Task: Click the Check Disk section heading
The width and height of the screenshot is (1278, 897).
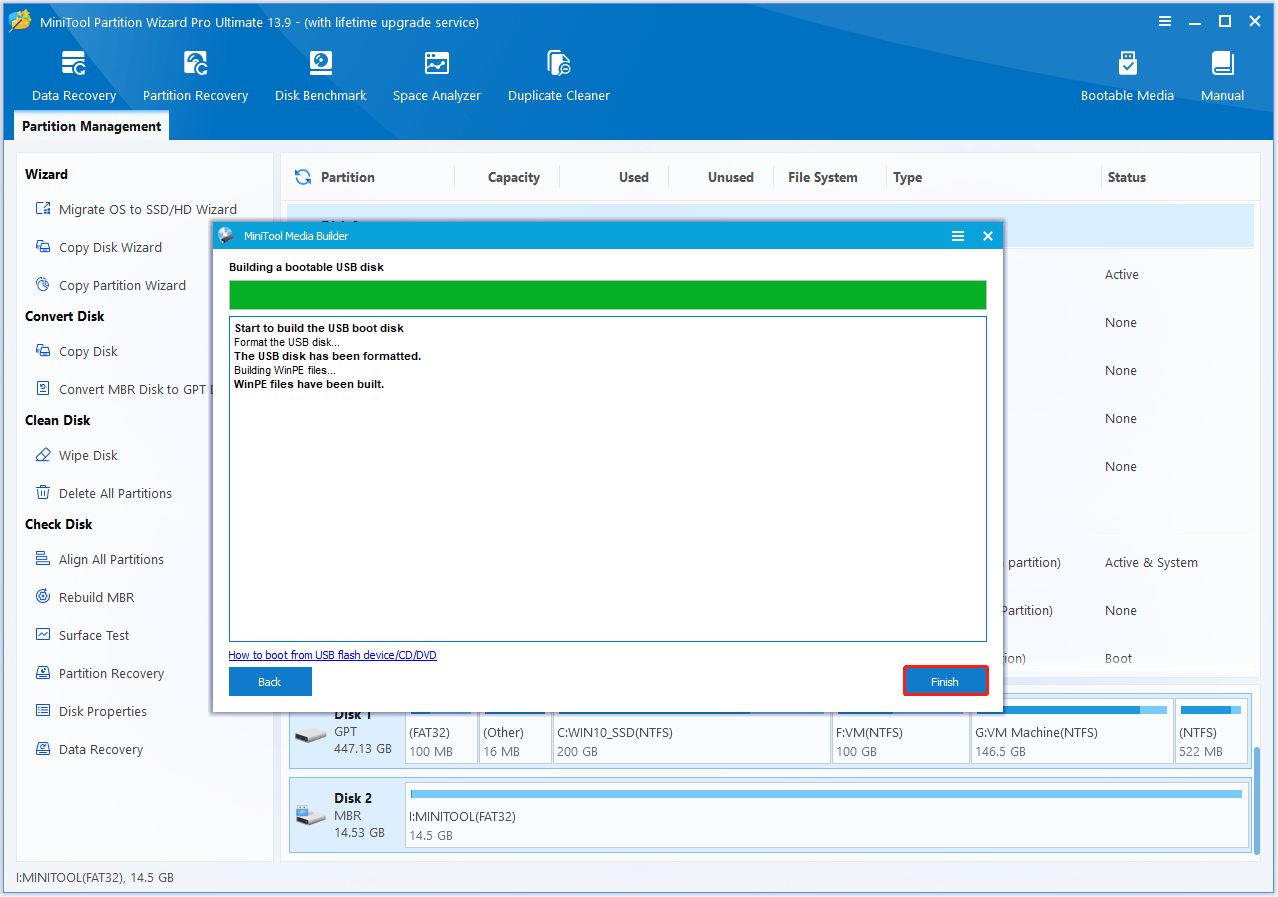Action: [59, 524]
